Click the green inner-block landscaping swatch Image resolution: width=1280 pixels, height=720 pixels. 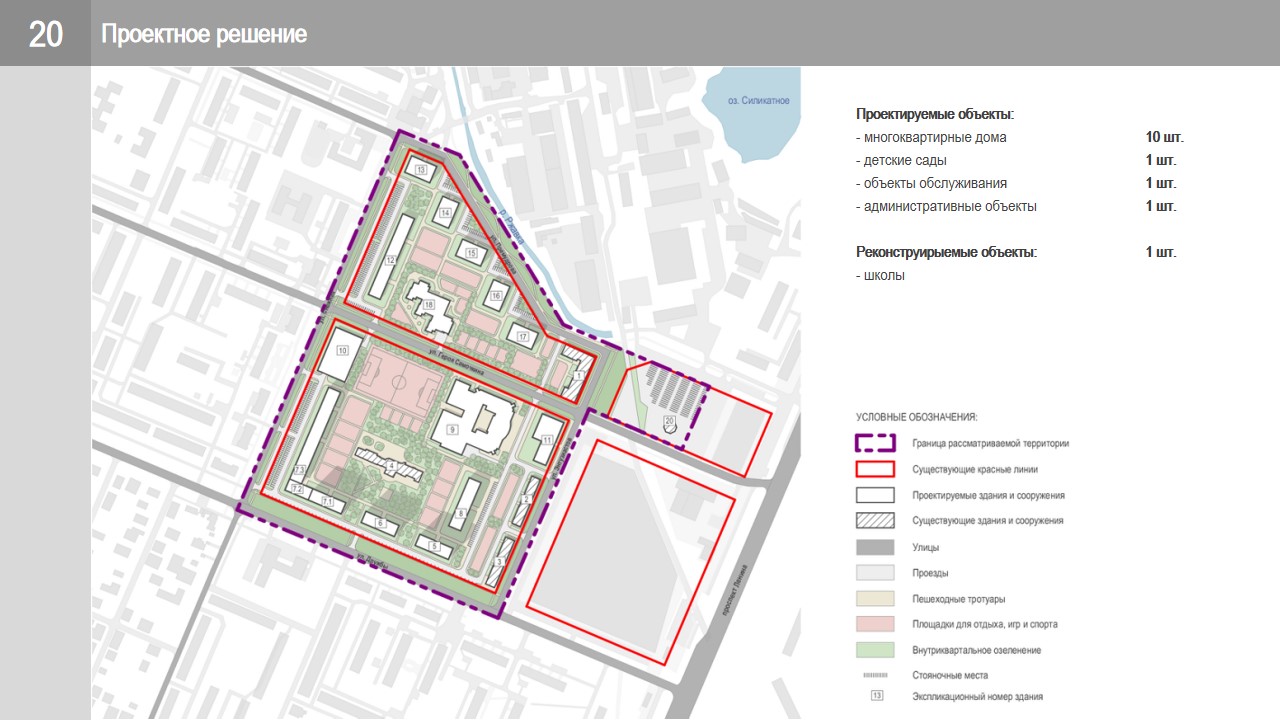(x=875, y=650)
